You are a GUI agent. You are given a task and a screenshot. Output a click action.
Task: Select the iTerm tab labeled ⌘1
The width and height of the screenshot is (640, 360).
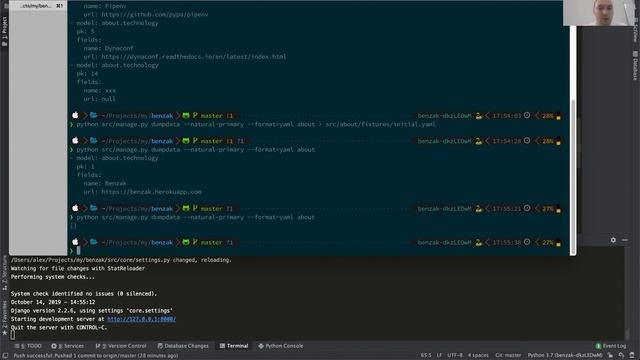pyautogui.click(x=38, y=6)
